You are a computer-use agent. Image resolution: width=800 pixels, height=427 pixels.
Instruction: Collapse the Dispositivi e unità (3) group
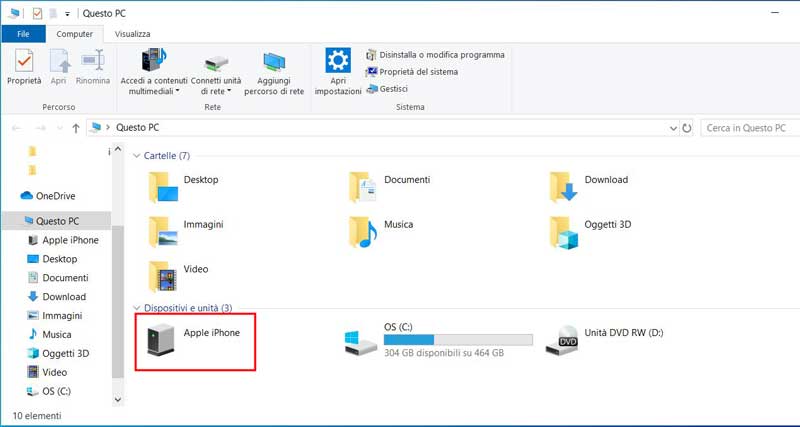(136, 308)
